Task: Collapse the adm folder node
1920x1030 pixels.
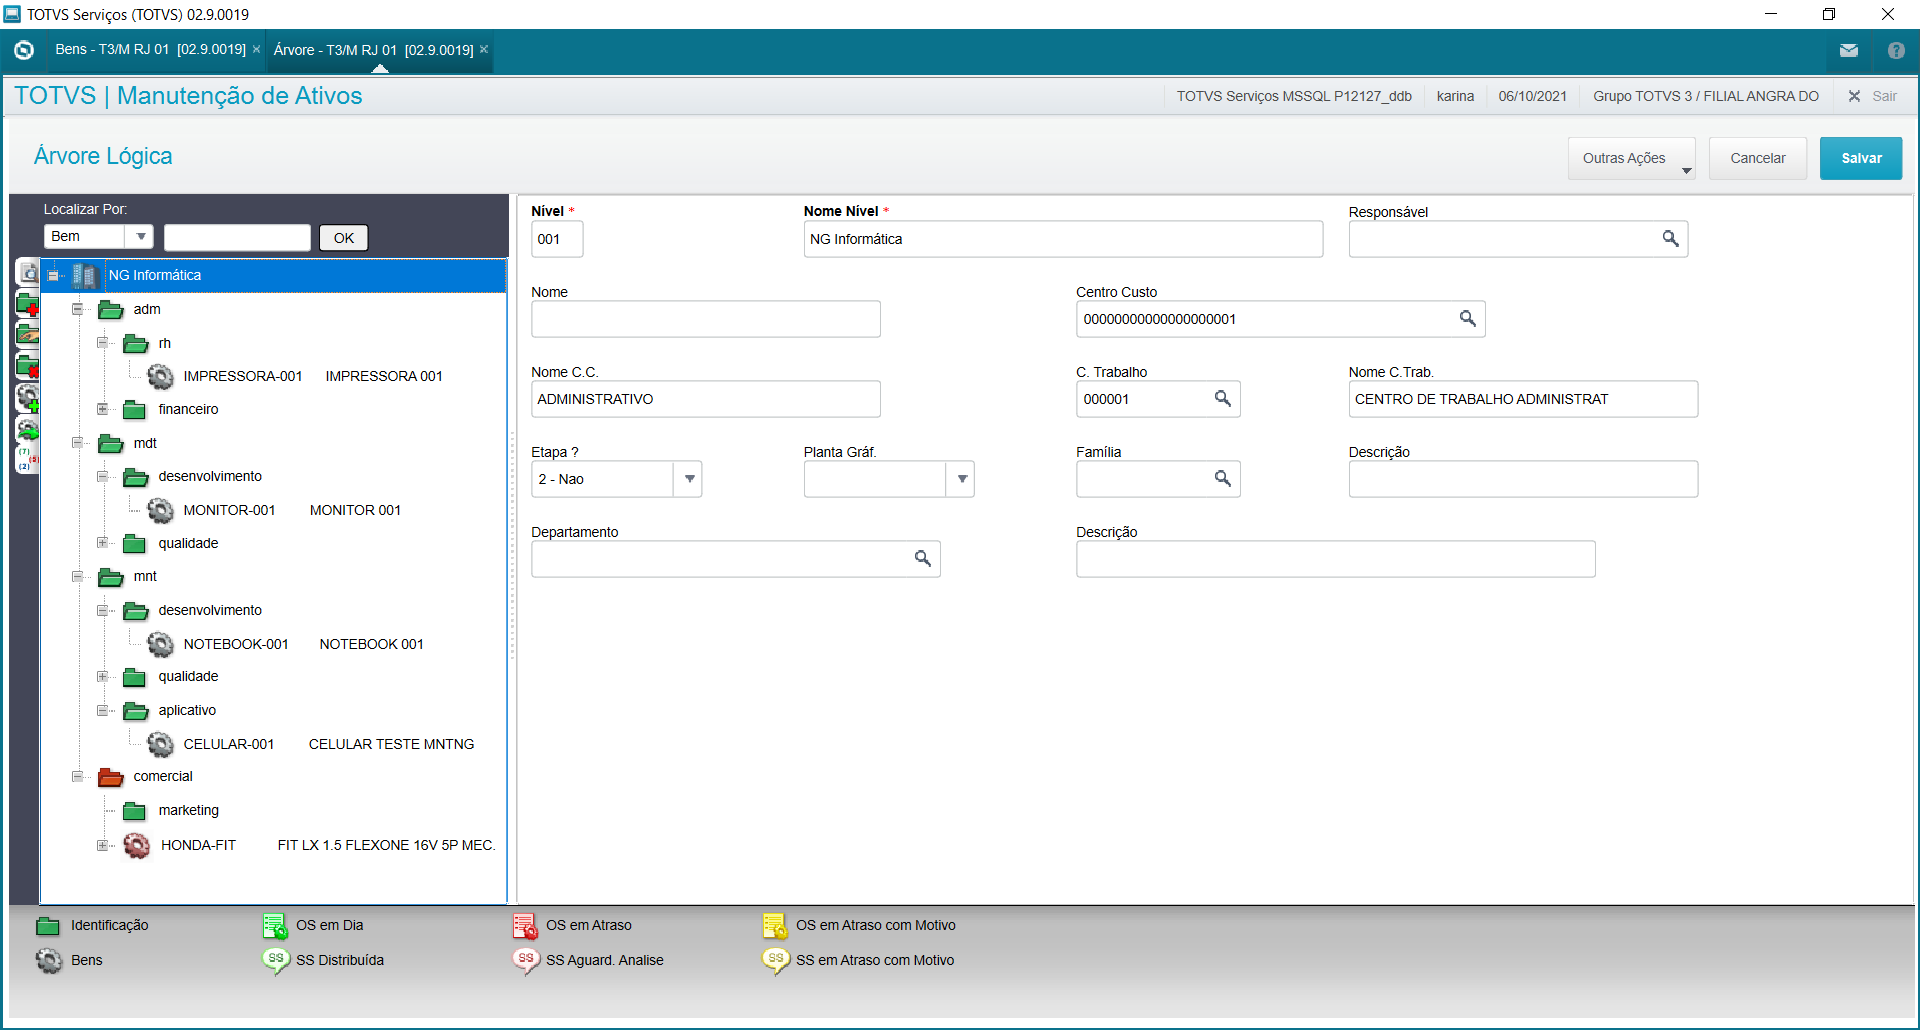Action: point(77,309)
